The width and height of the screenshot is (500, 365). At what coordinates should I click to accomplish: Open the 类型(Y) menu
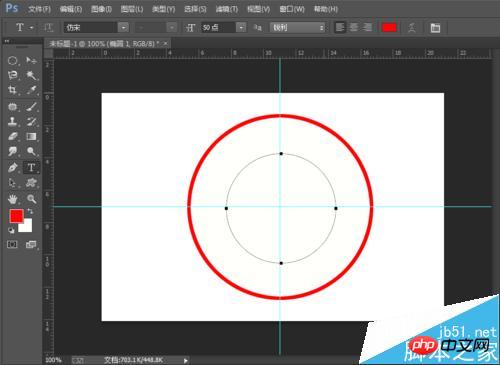[163, 9]
